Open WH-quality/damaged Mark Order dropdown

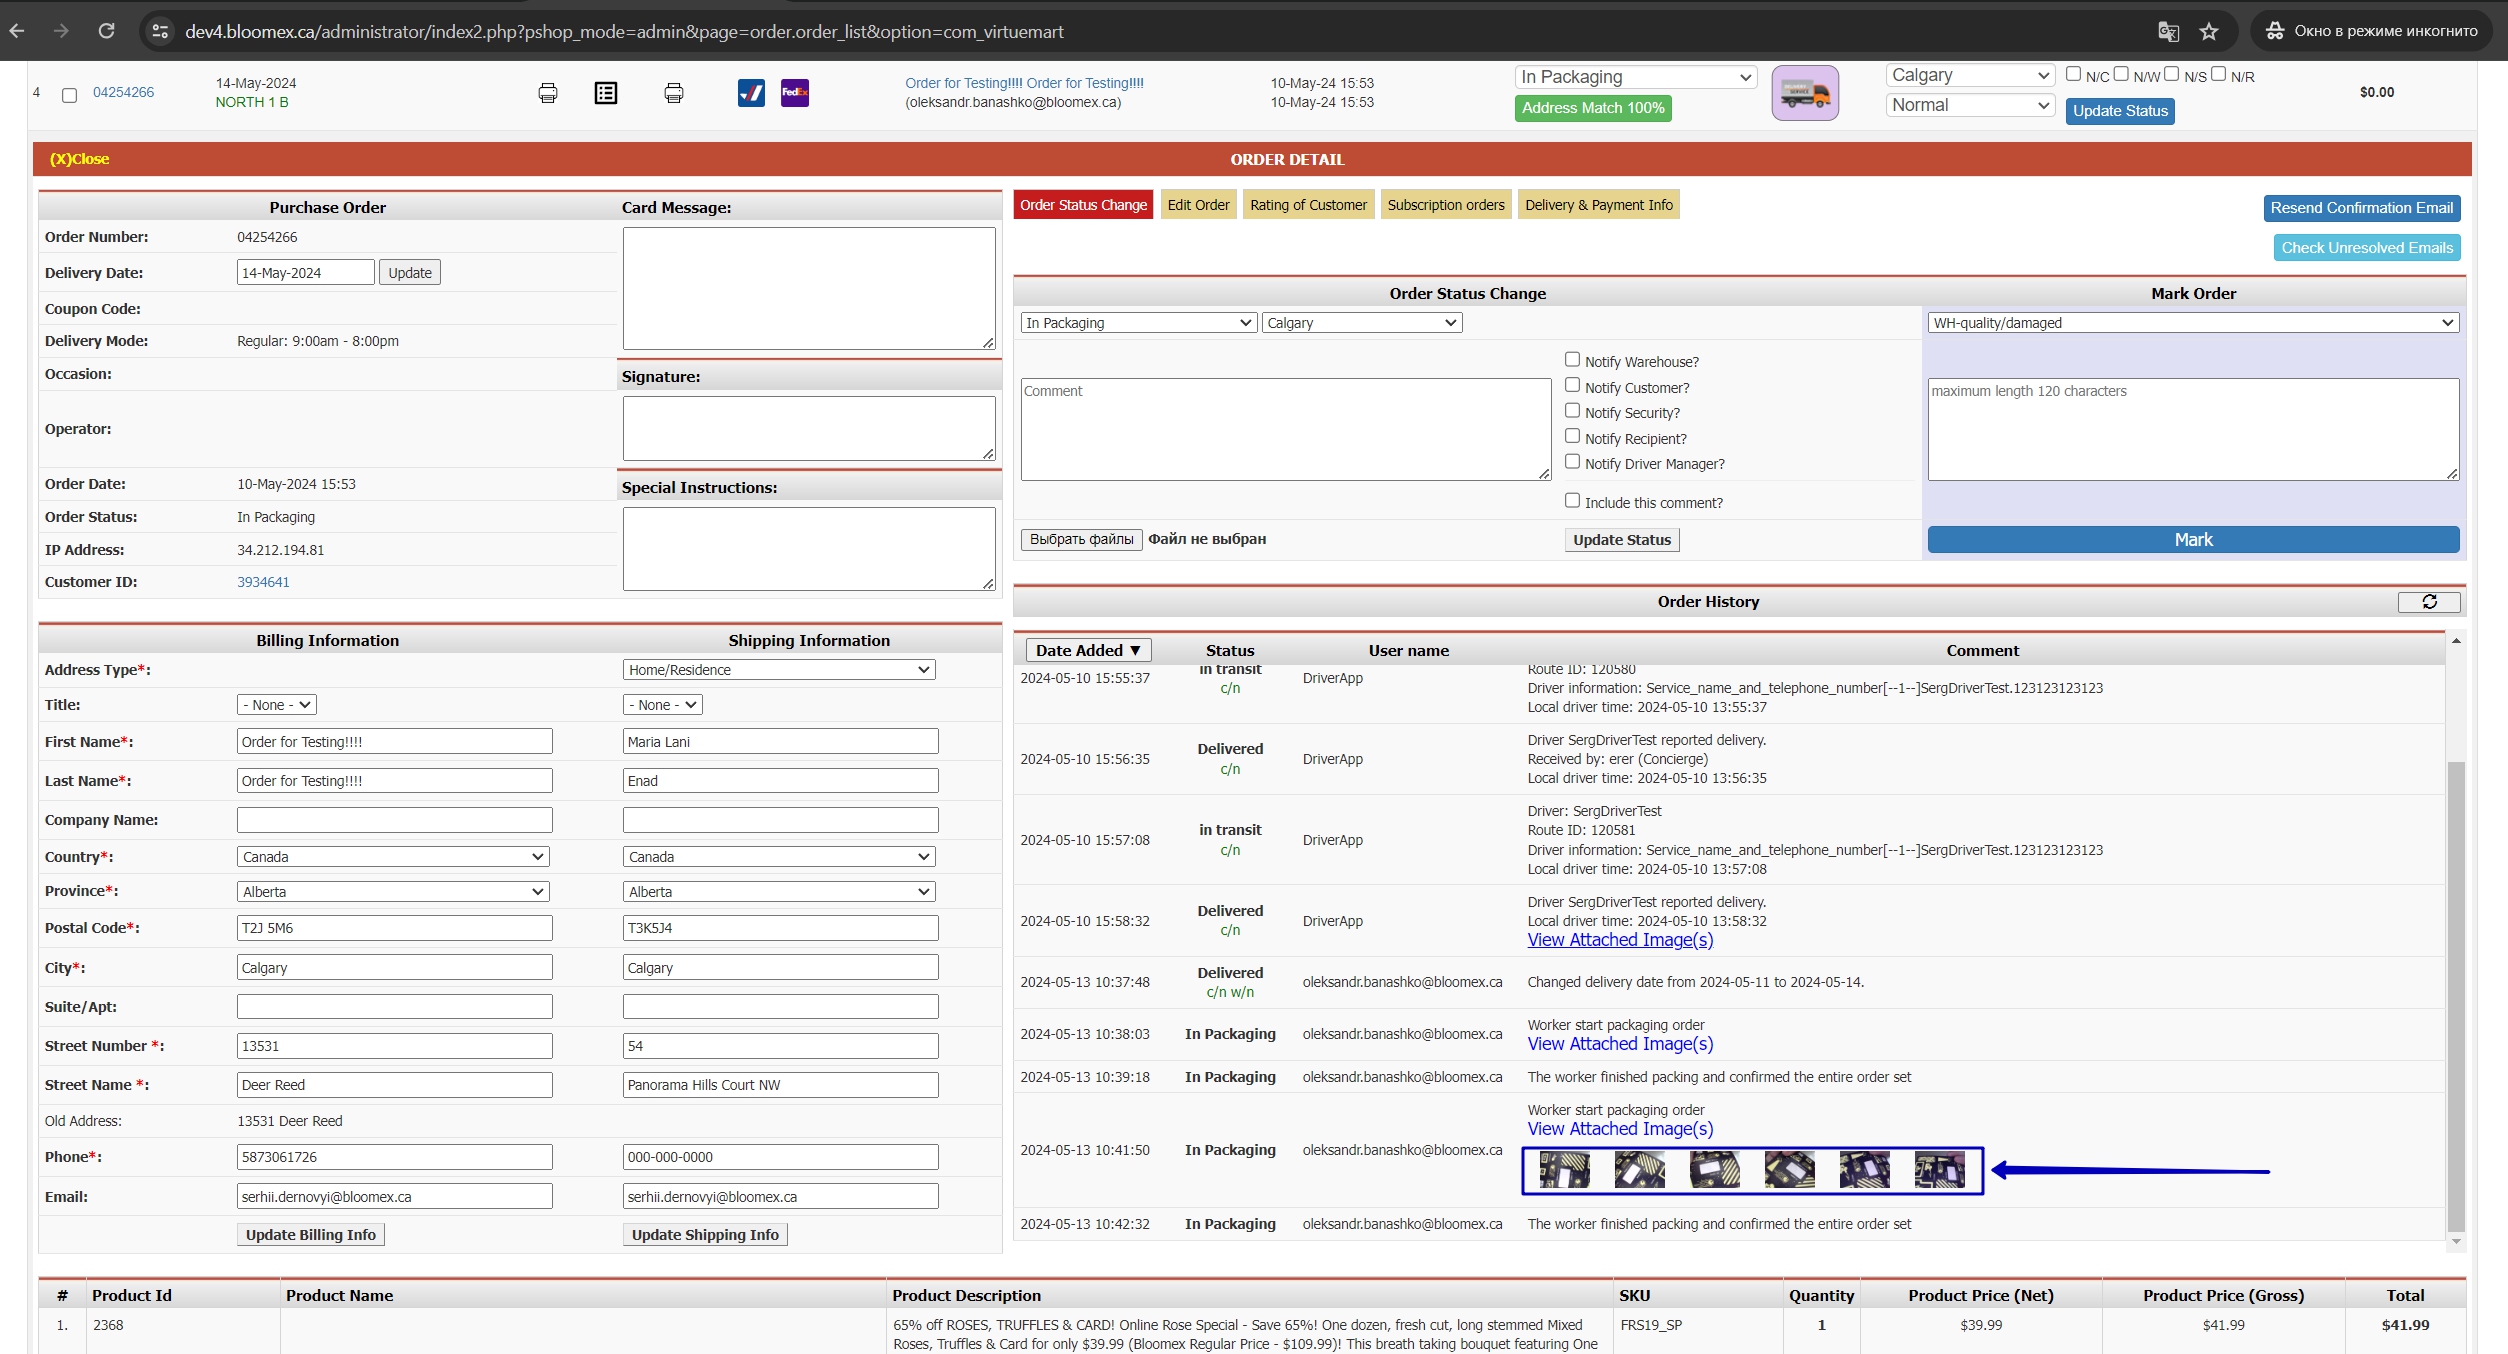click(2193, 323)
